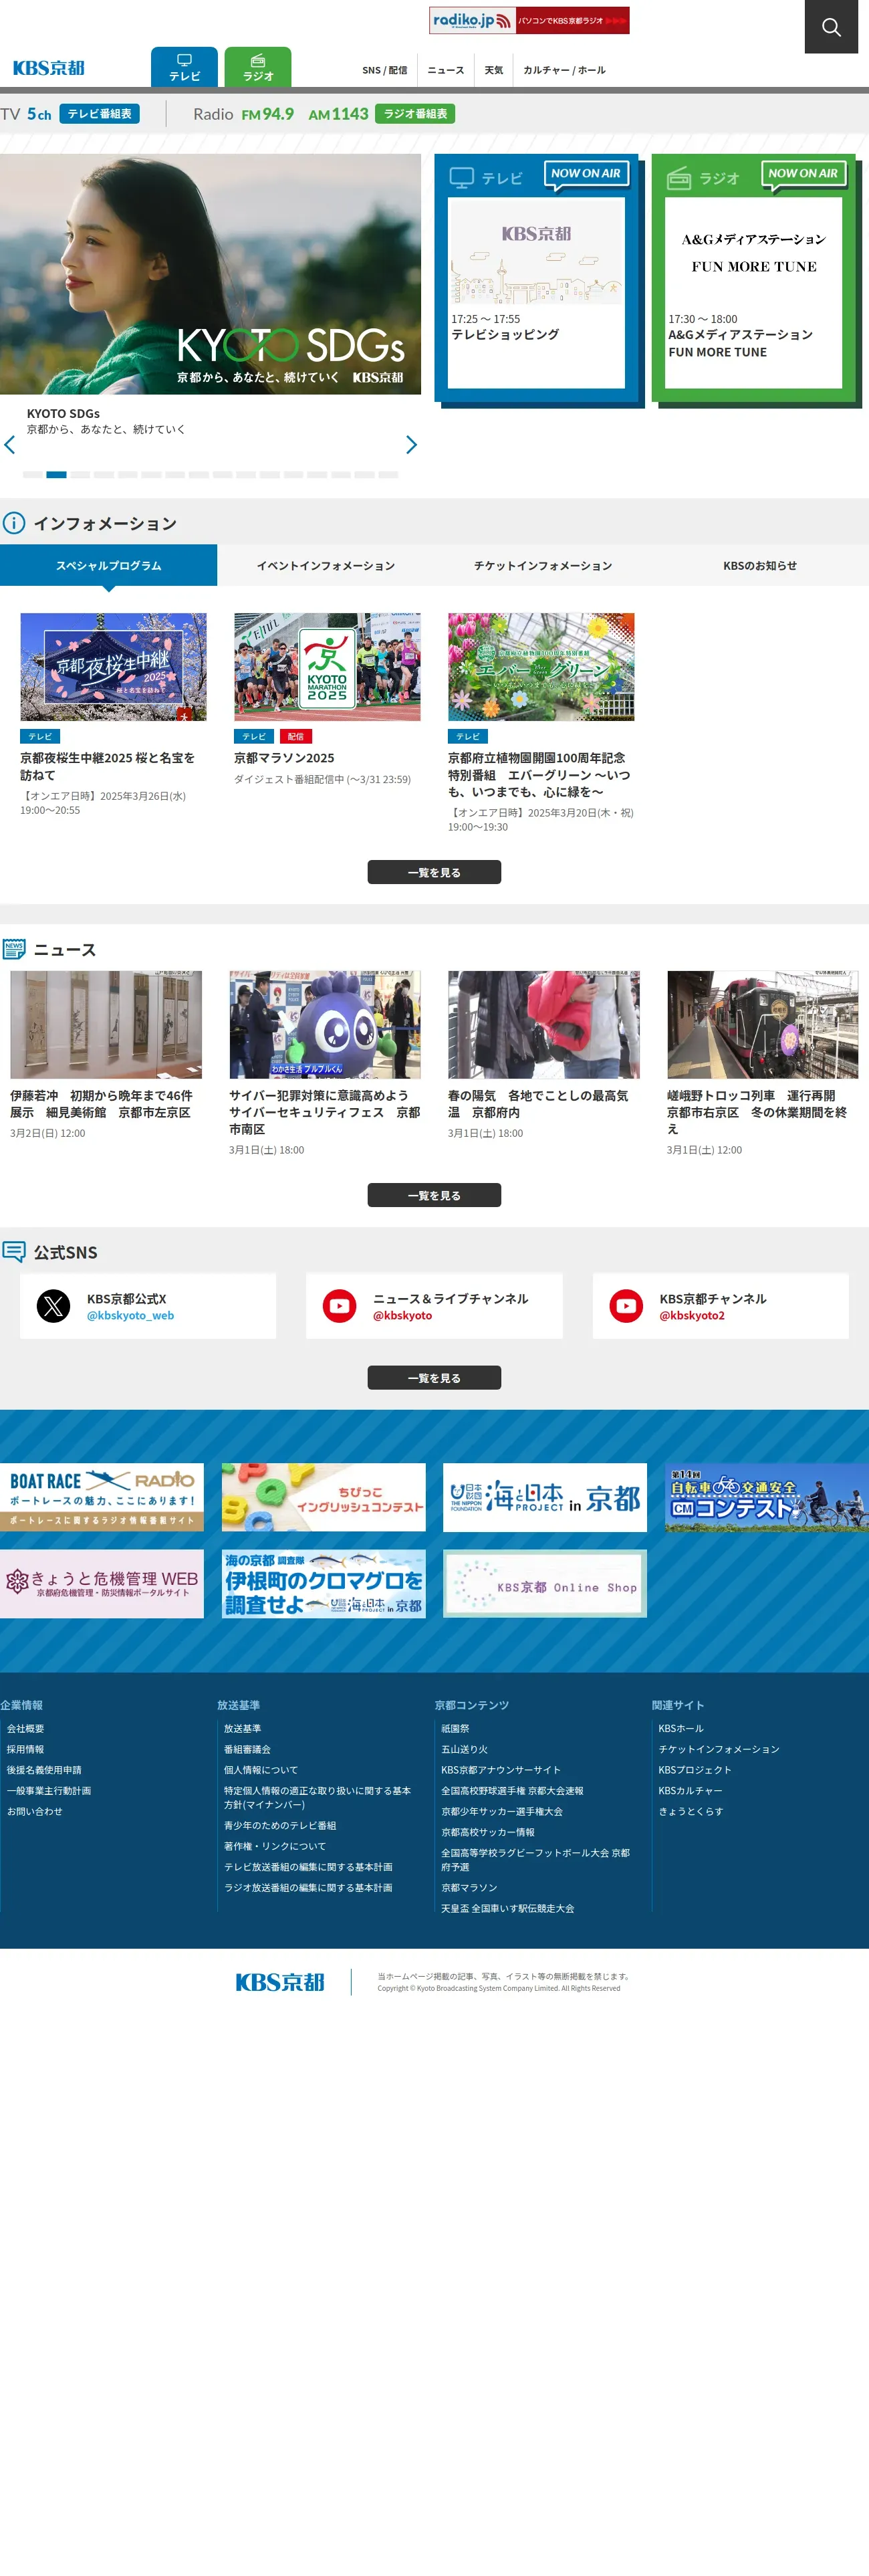Open the 春の陽気 news image
The width and height of the screenshot is (869, 2576).
[x=544, y=1025]
